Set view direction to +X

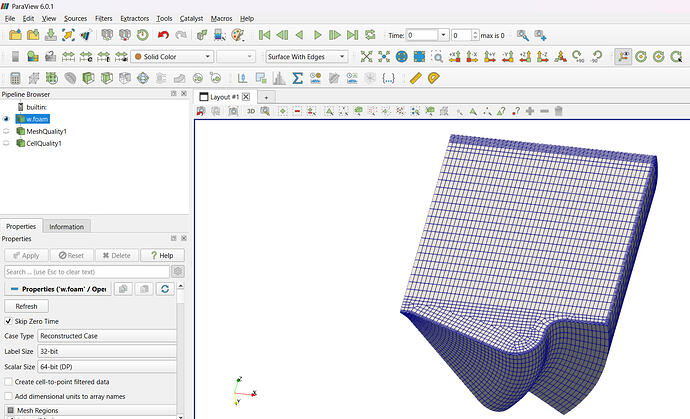pos(455,56)
